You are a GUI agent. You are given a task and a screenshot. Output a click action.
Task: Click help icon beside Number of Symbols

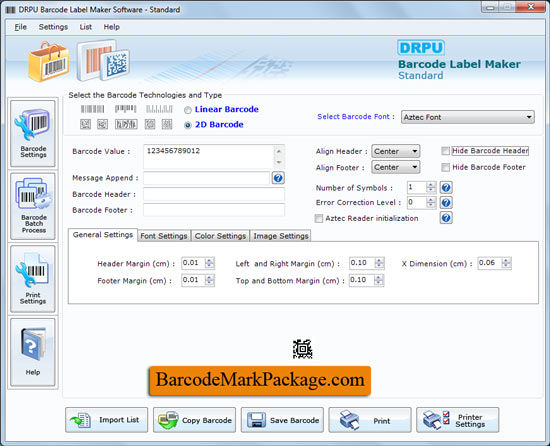click(446, 188)
